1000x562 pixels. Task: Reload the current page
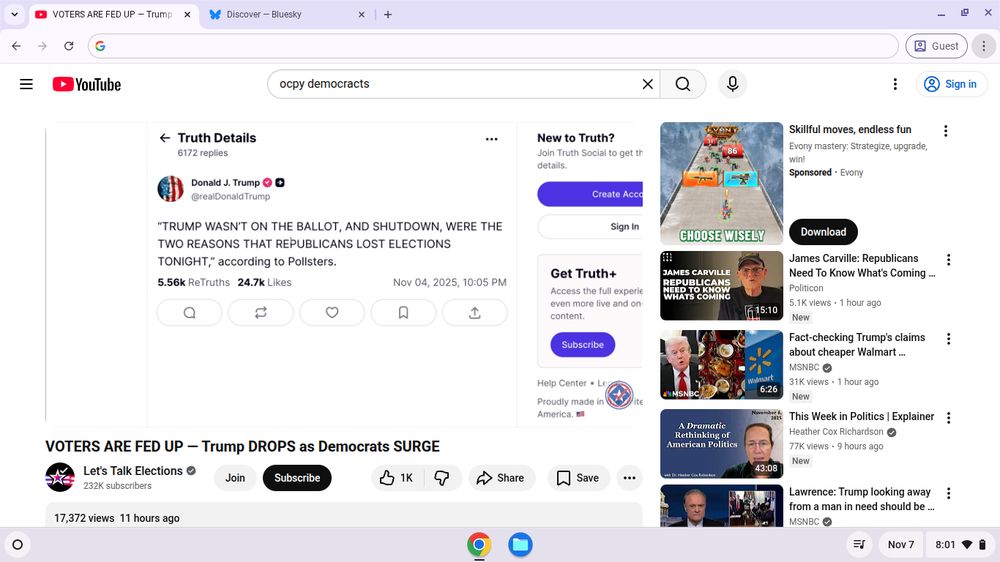point(69,46)
